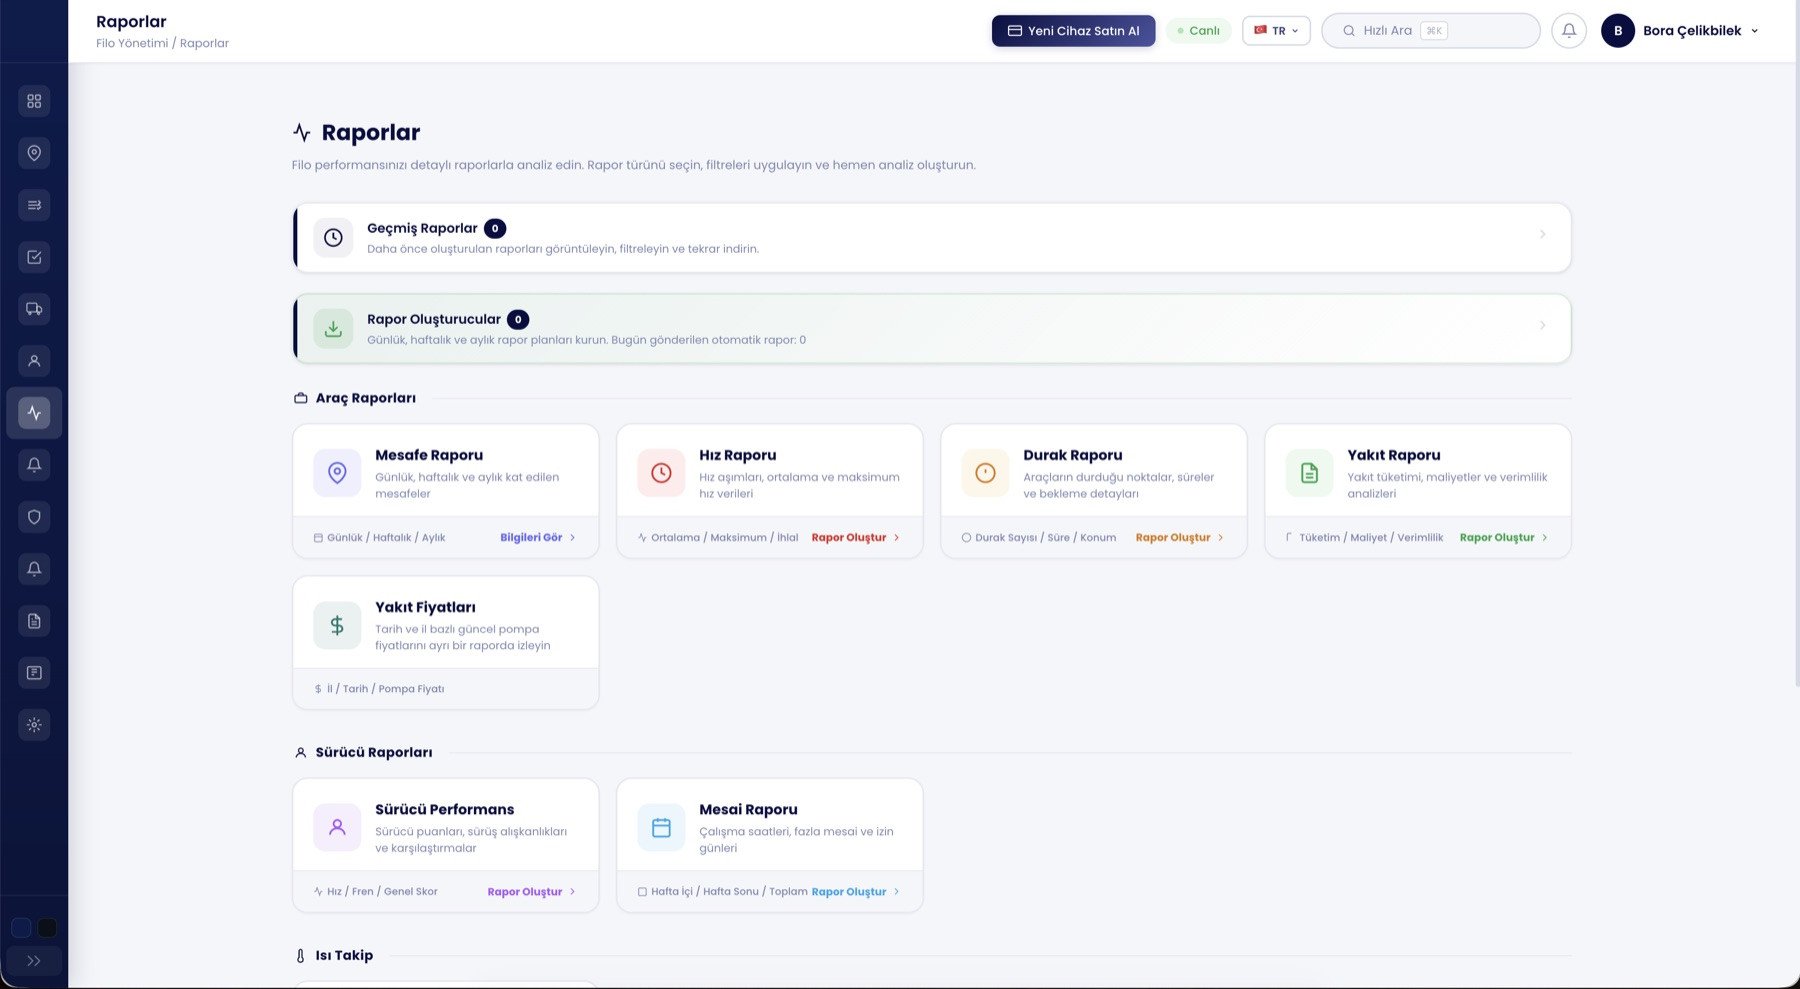The width and height of the screenshot is (1800, 989).
Task: Click 'Durak Sayısı / Süre / Konum' footer text
Action: 1046,538
